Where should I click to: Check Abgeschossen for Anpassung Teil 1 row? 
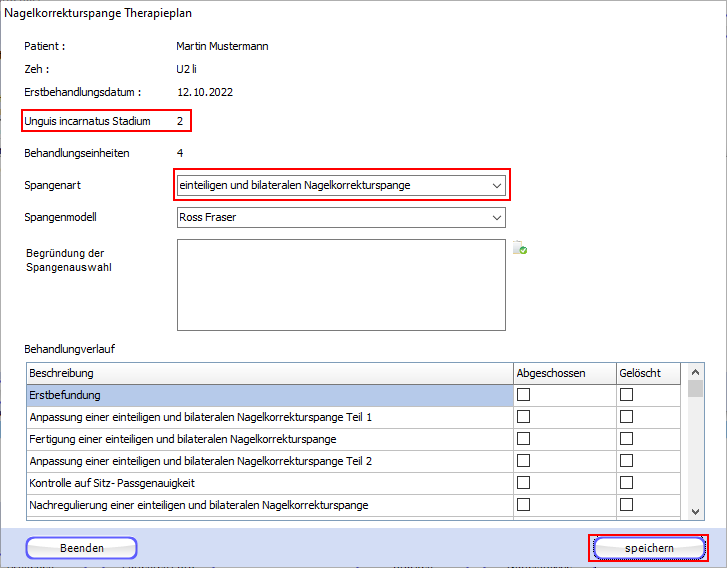pyautogui.click(x=523, y=417)
